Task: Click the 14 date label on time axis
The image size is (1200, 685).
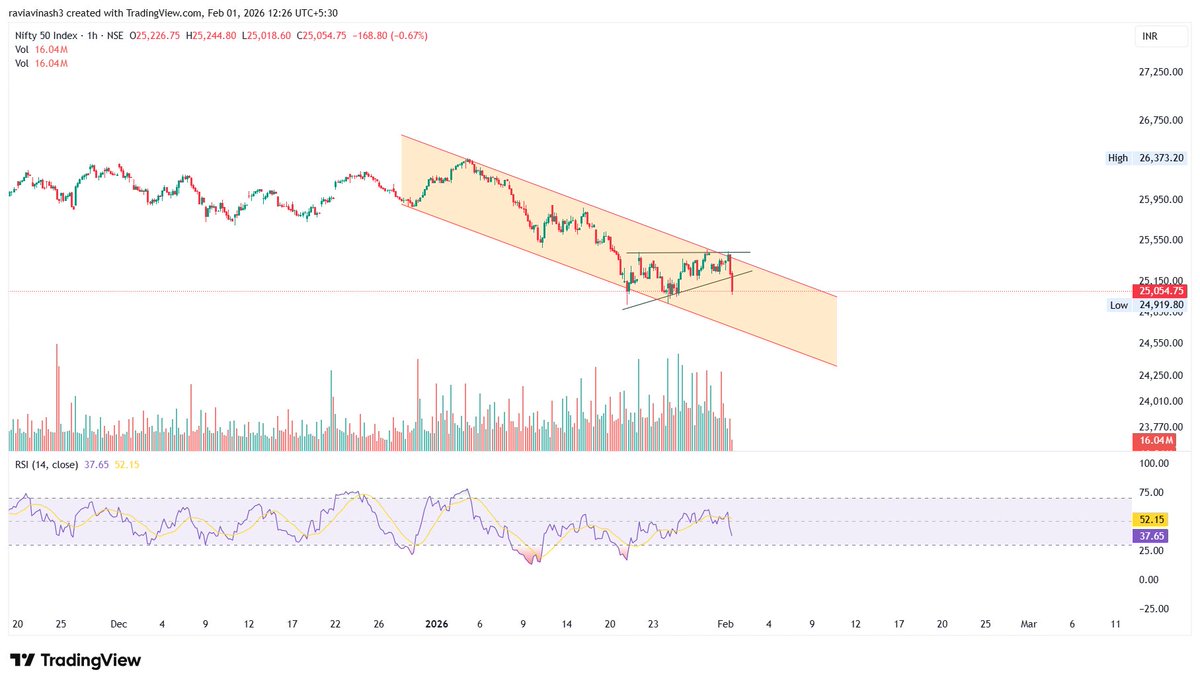Action: coord(566,624)
